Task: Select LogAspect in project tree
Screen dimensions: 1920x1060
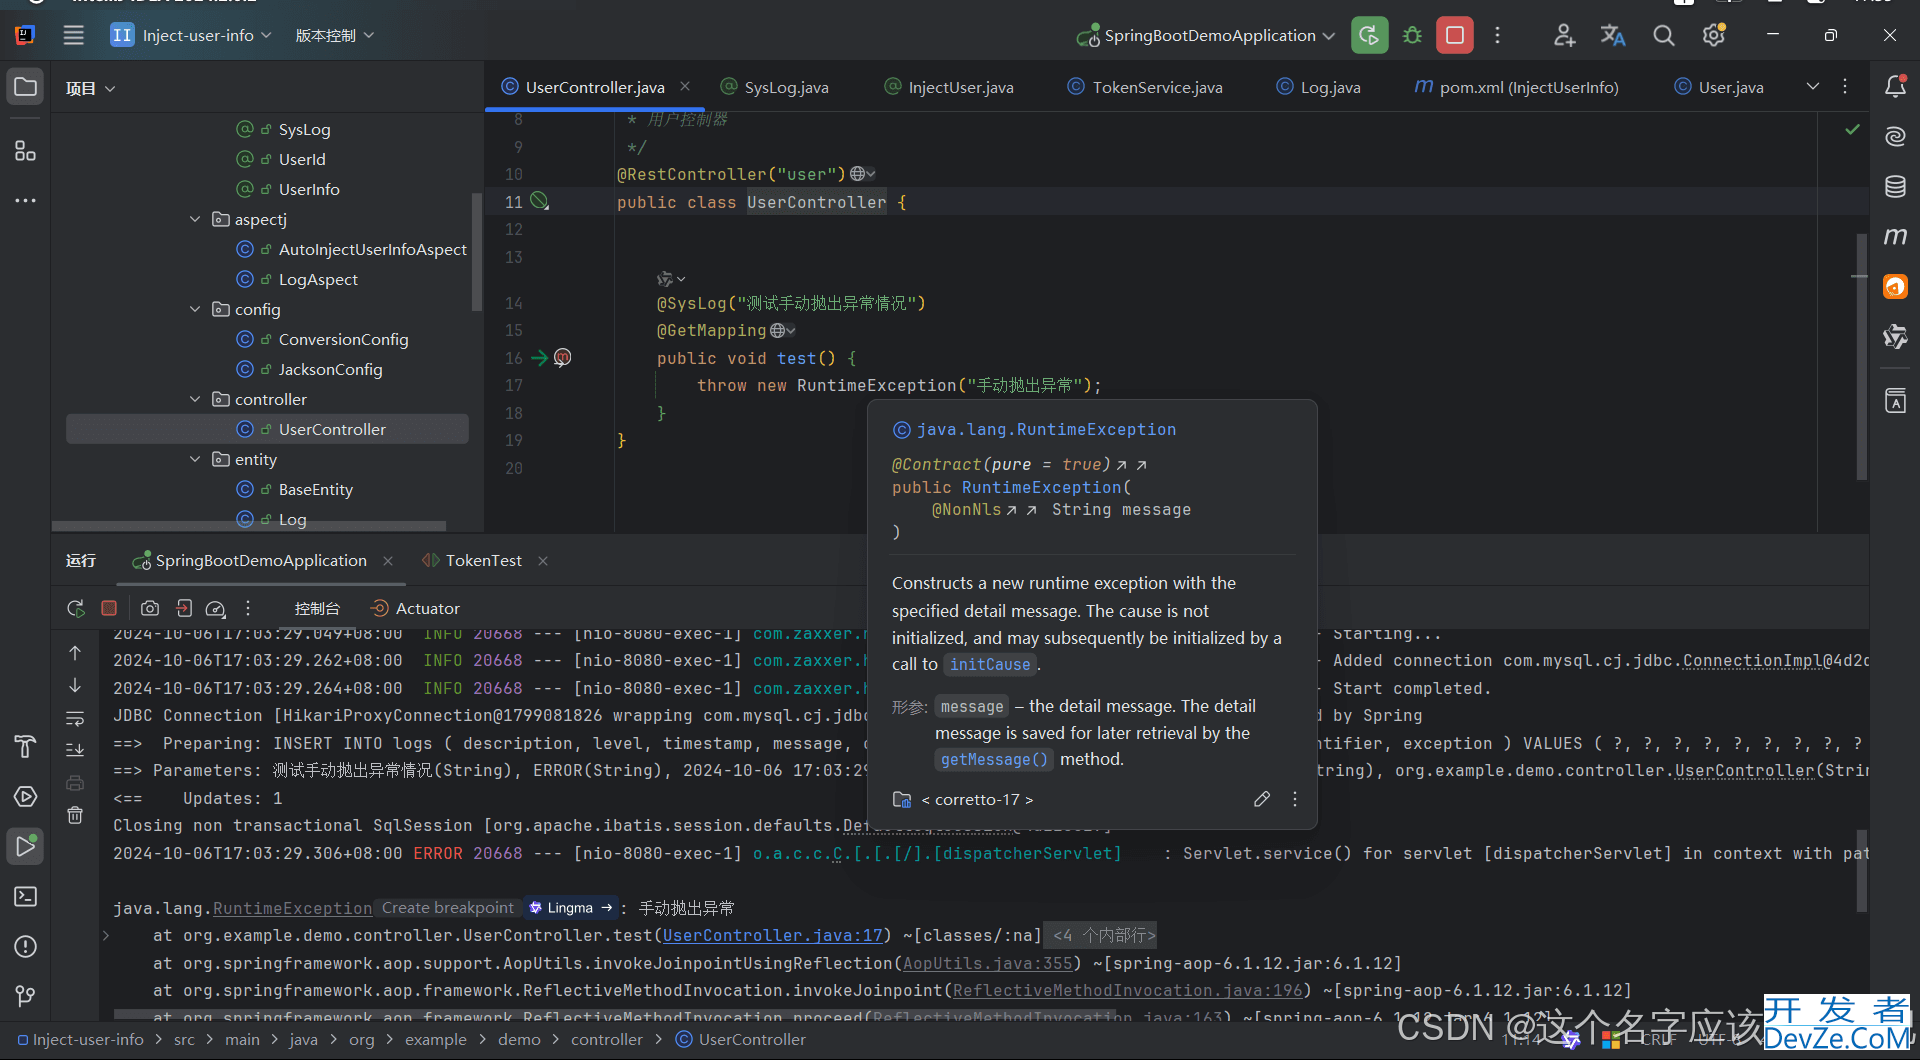Action: tap(317, 279)
